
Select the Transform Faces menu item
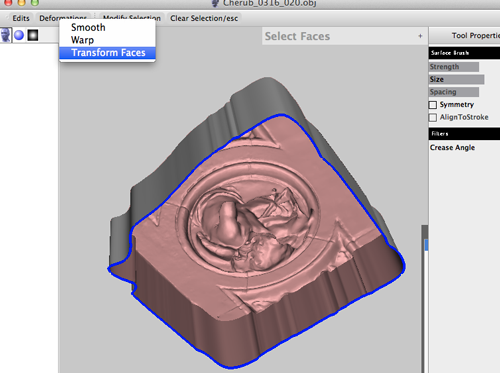coord(107,53)
